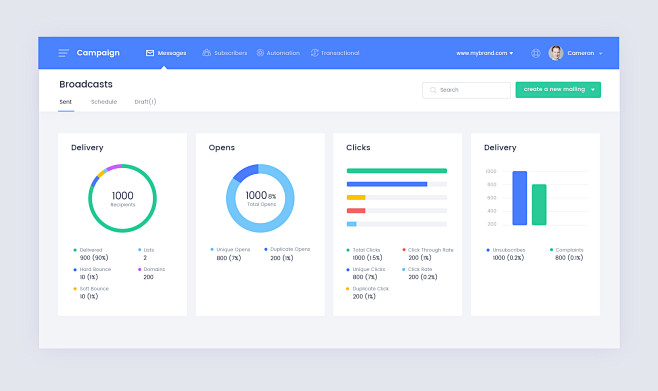Click the magnifier icon in search

tap(433, 90)
